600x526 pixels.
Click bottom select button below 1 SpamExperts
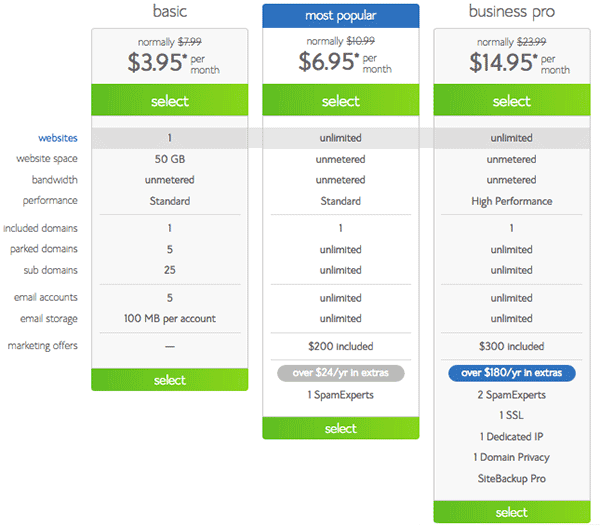tap(341, 428)
